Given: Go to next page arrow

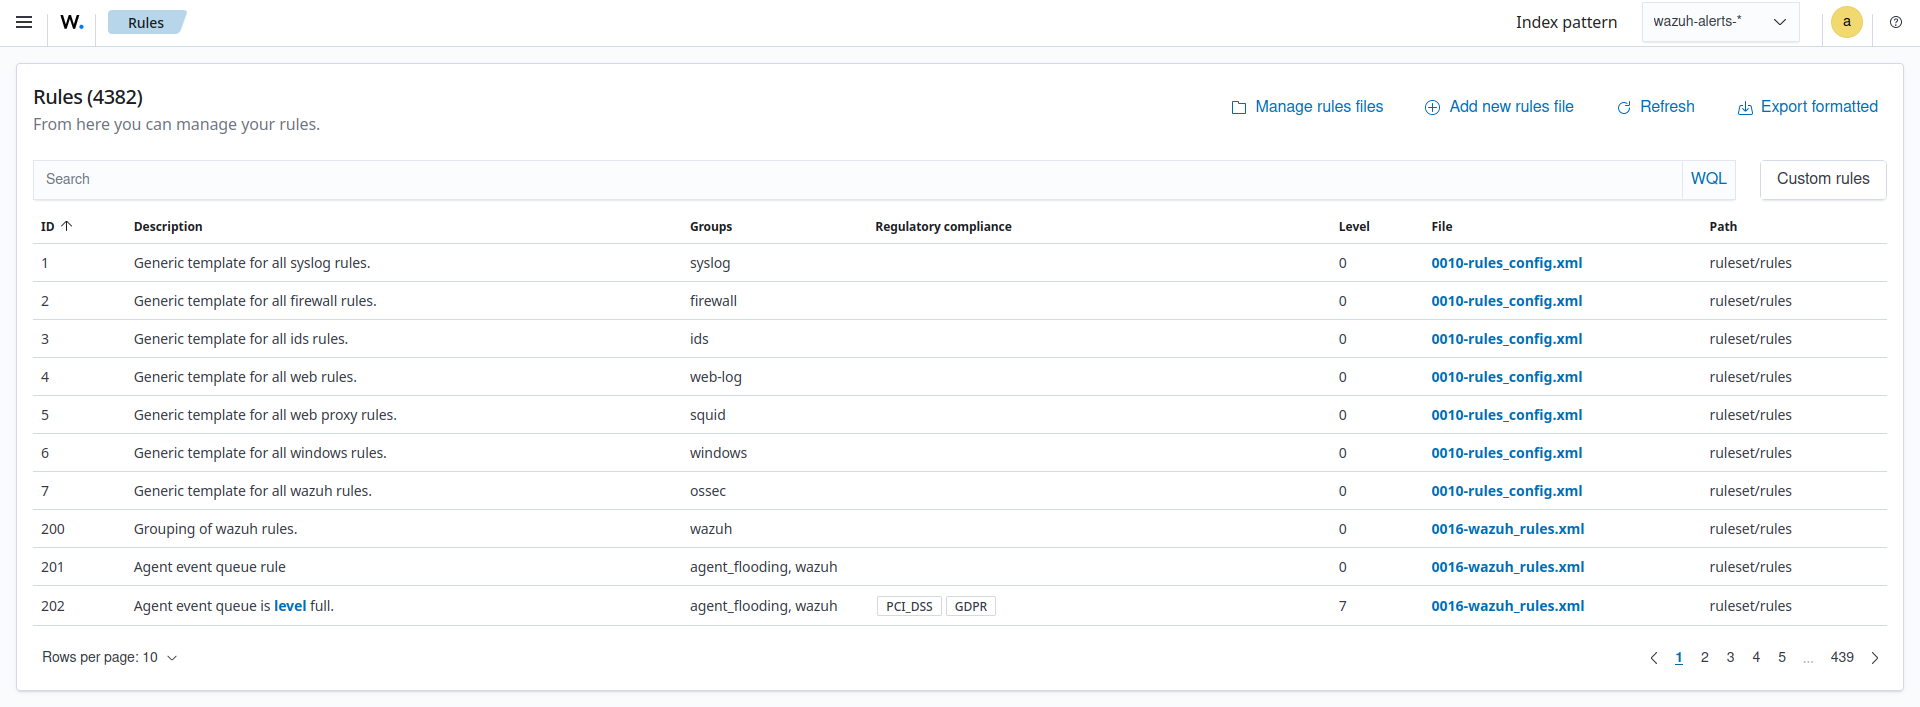Looking at the screenshot, I should (1875, 658).
